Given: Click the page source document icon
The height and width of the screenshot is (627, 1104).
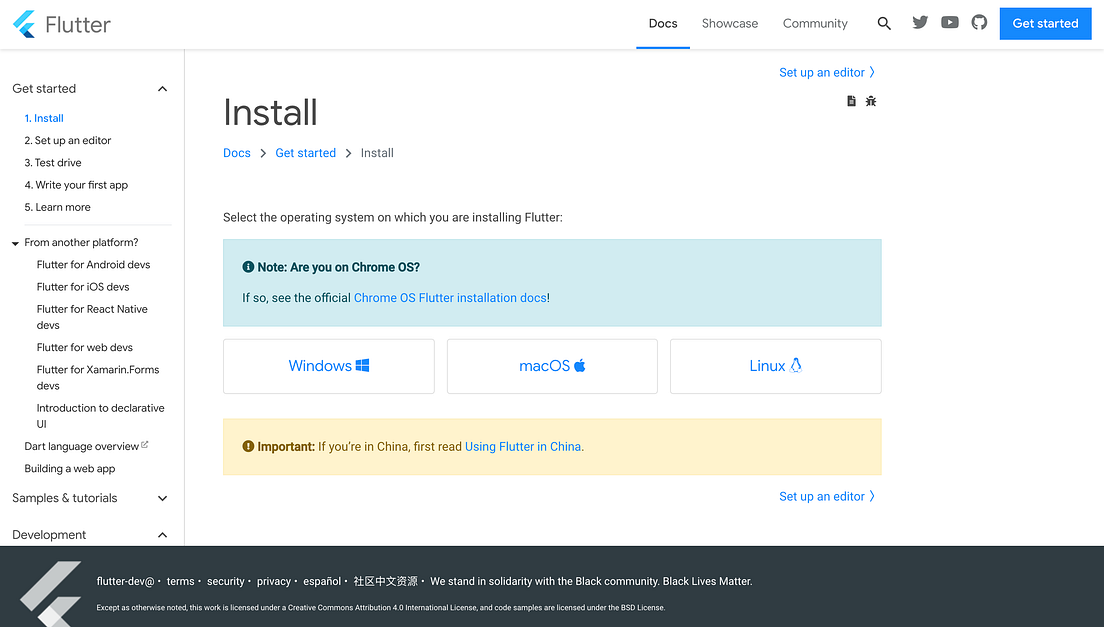Looking at the screenshot, I should tap(851, 100).
